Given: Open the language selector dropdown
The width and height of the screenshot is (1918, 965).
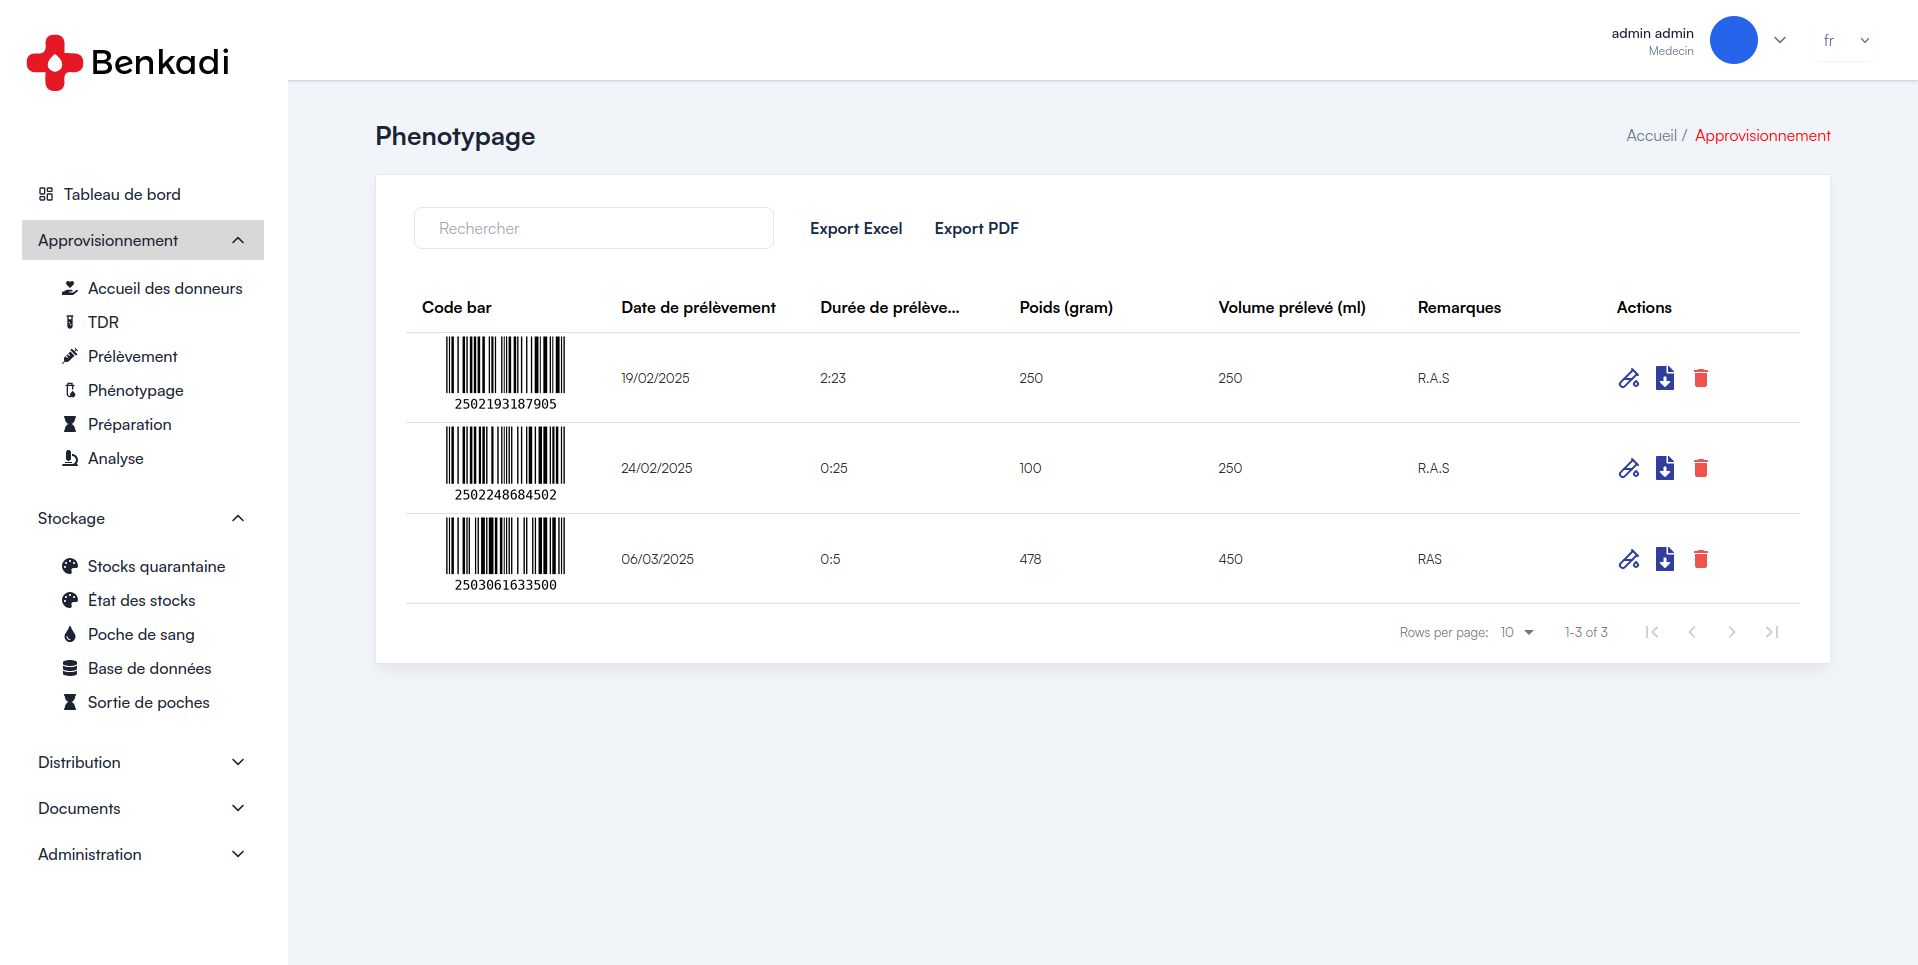Looking at the screenshot, I should tap(1844, 41).
